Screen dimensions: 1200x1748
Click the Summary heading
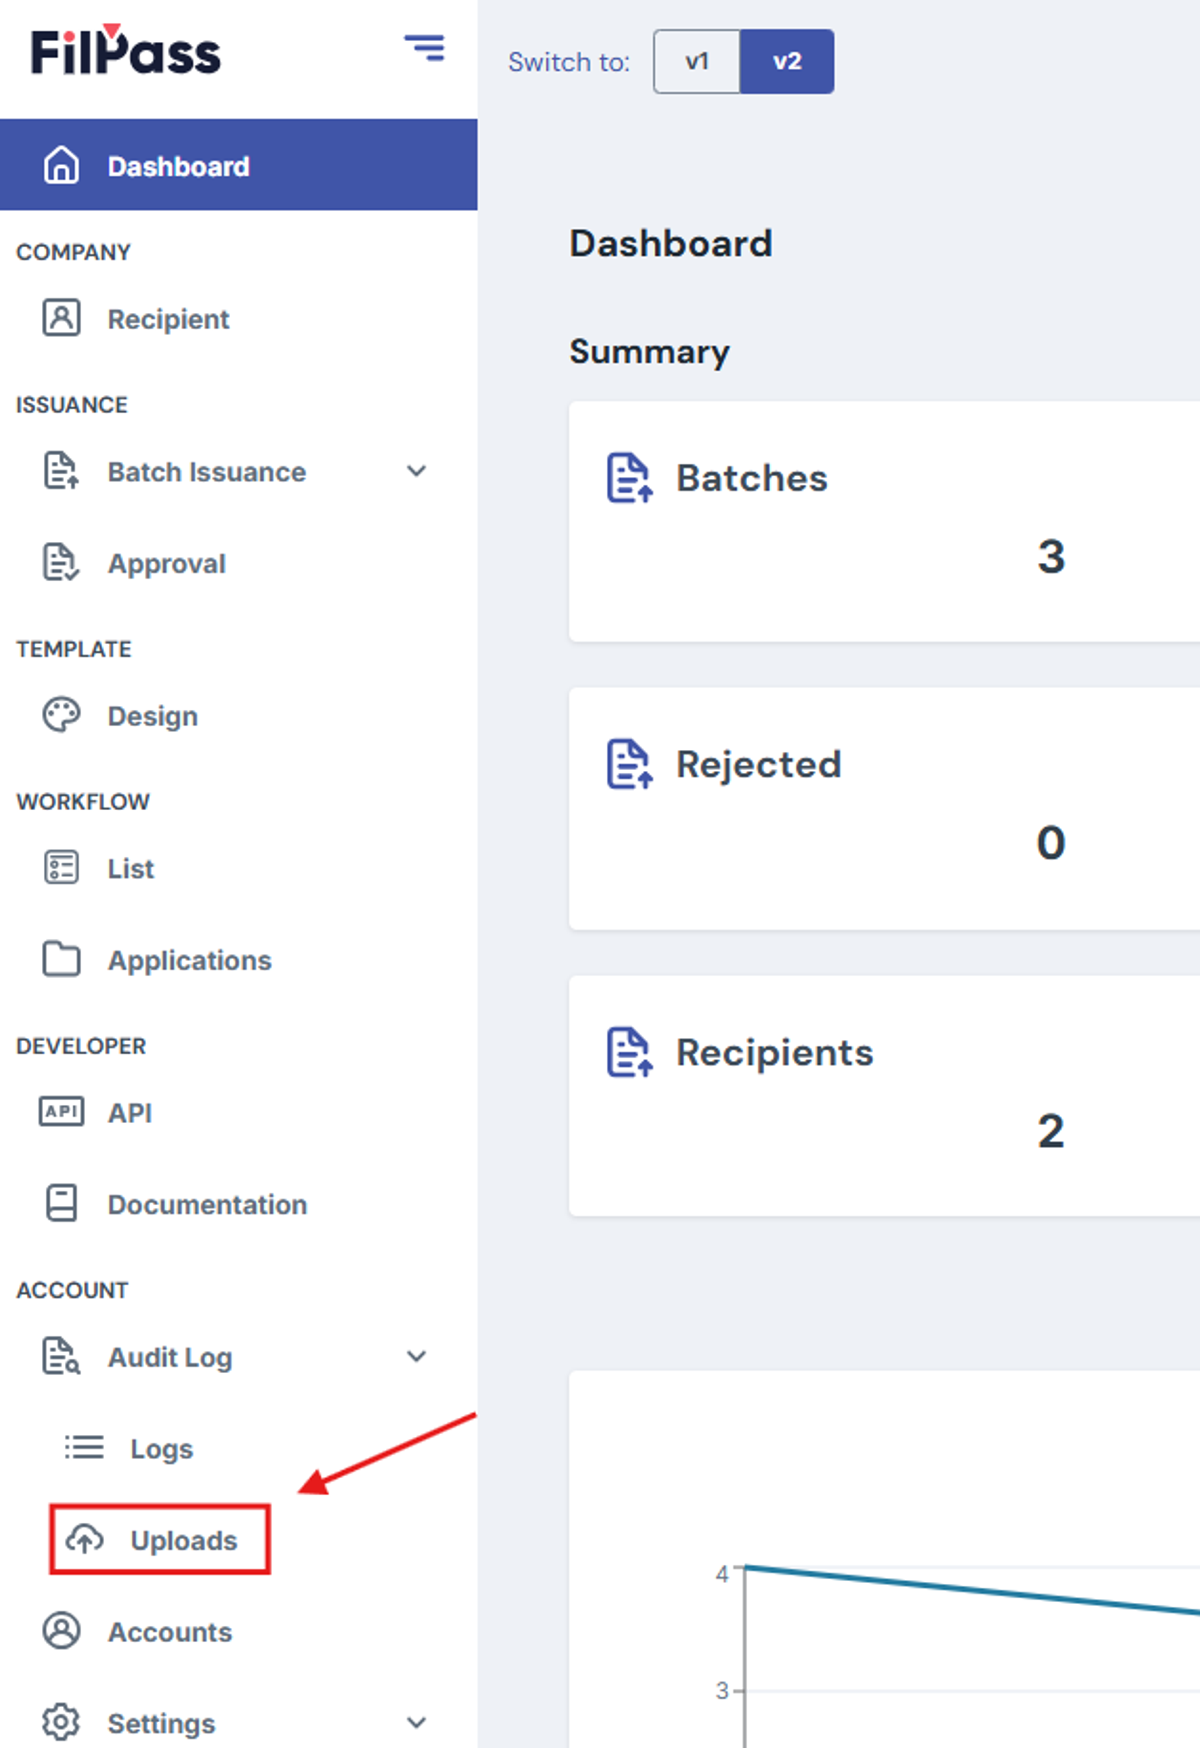(650, 351)
